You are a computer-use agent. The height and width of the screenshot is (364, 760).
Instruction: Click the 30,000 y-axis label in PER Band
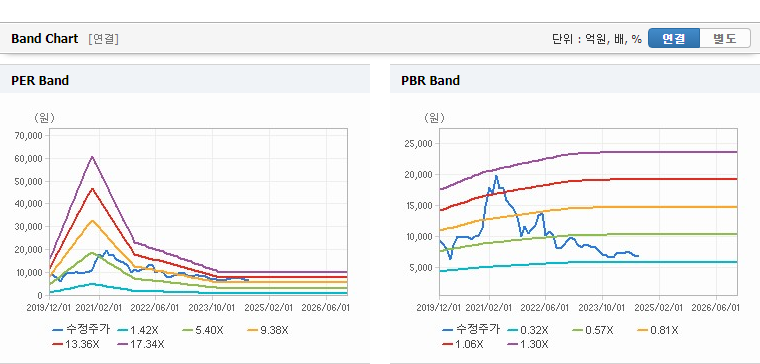pos(29,226)
